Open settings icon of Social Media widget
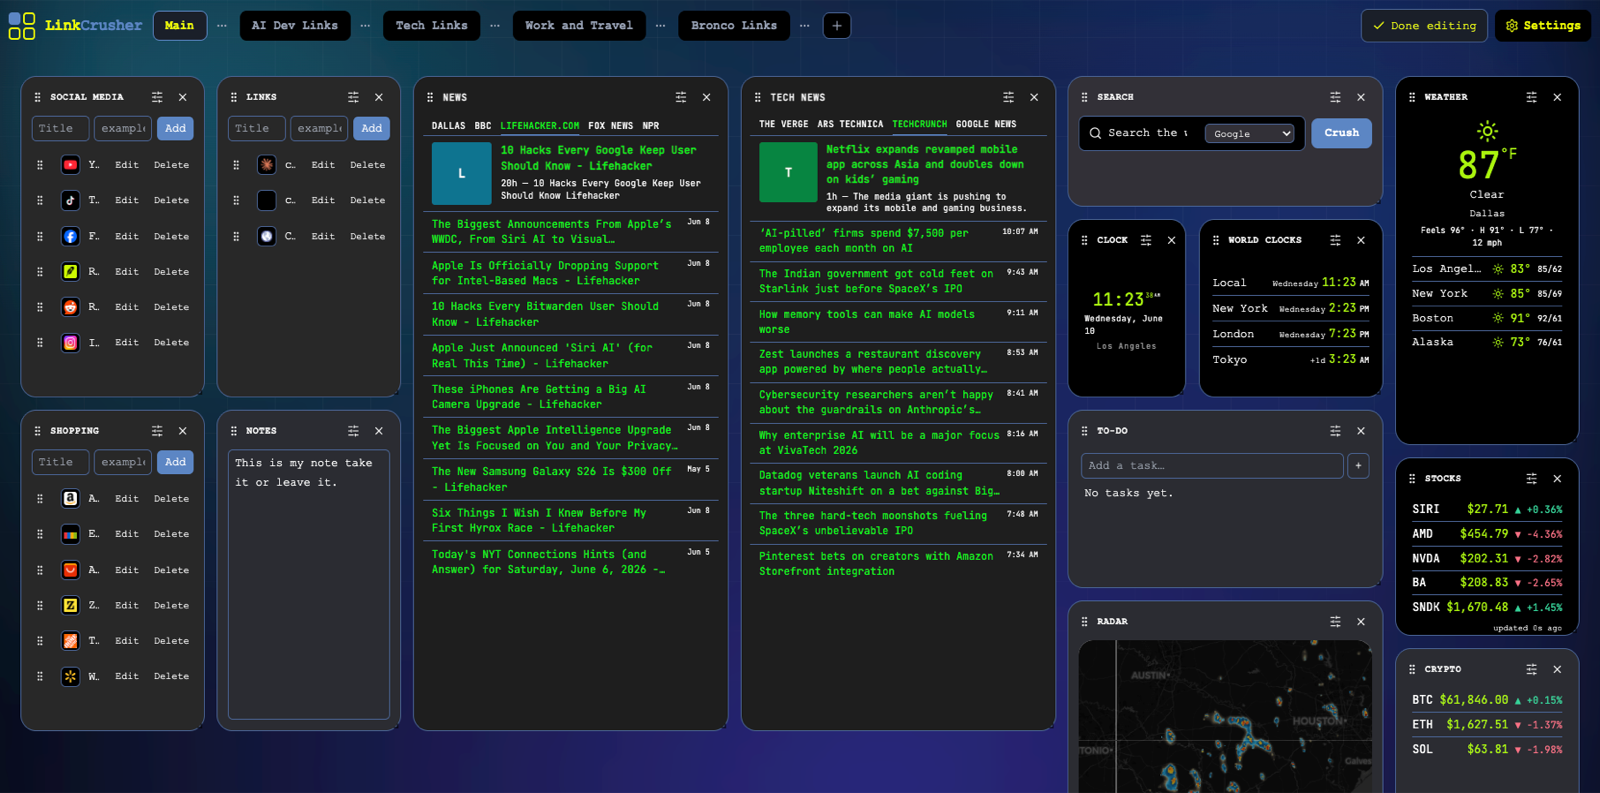 pos(157,97)
